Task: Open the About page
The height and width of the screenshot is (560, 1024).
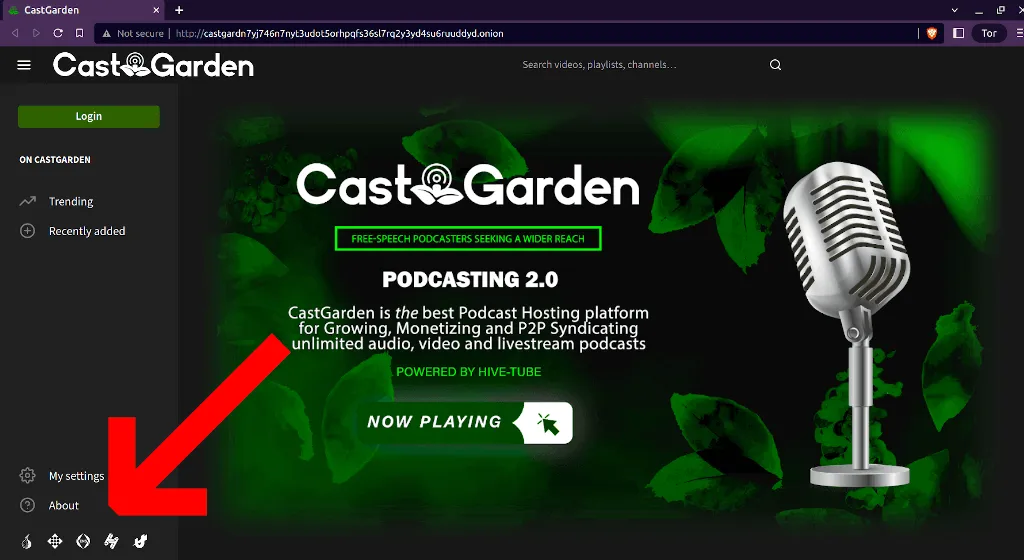Action: (x=63, y=505)
